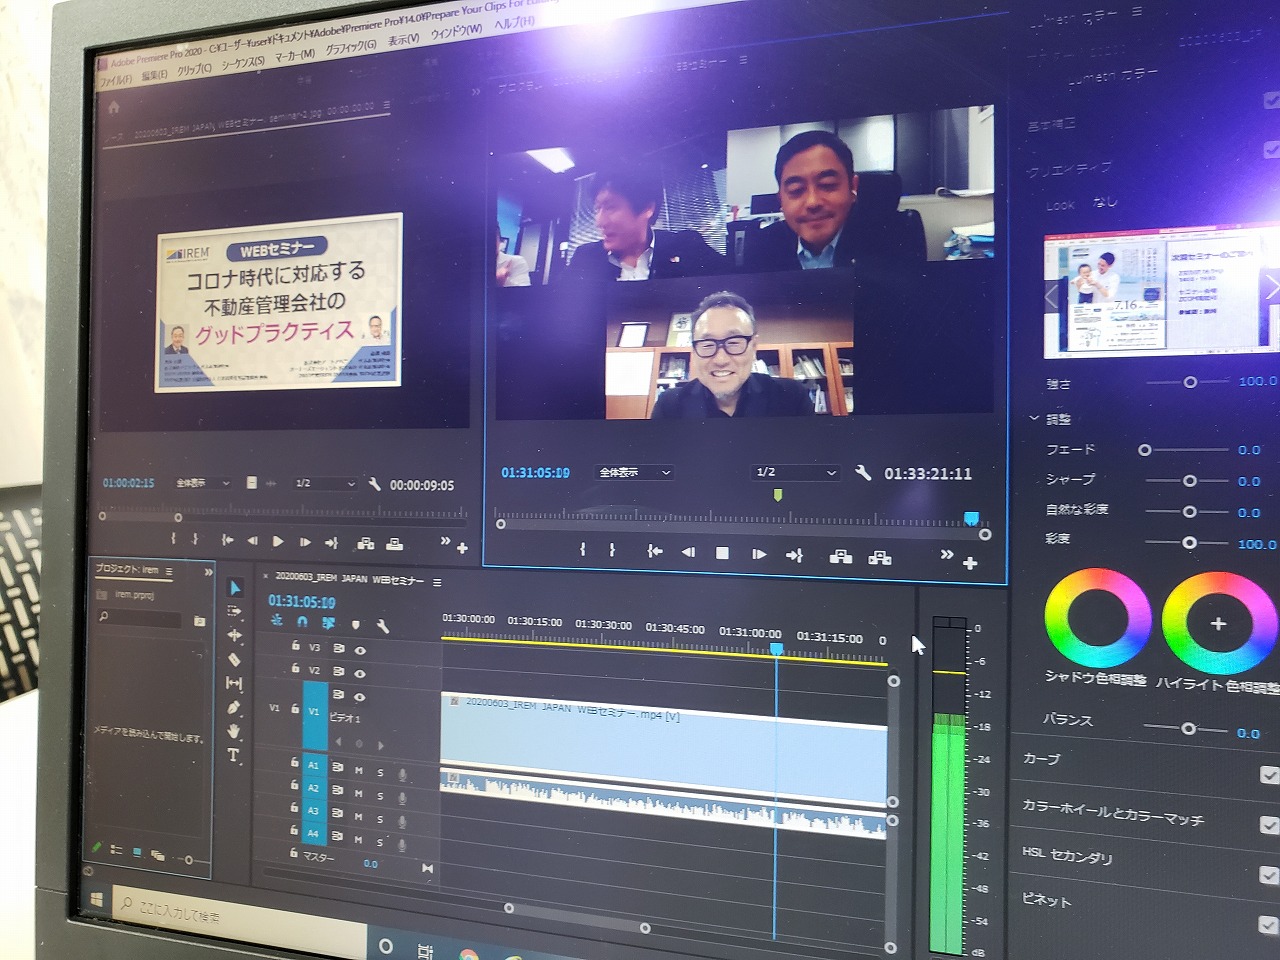The height and width of the screenshot is (960, 1280).
Task: Show more Program monitor transport buttons
Action: (946, 554)
